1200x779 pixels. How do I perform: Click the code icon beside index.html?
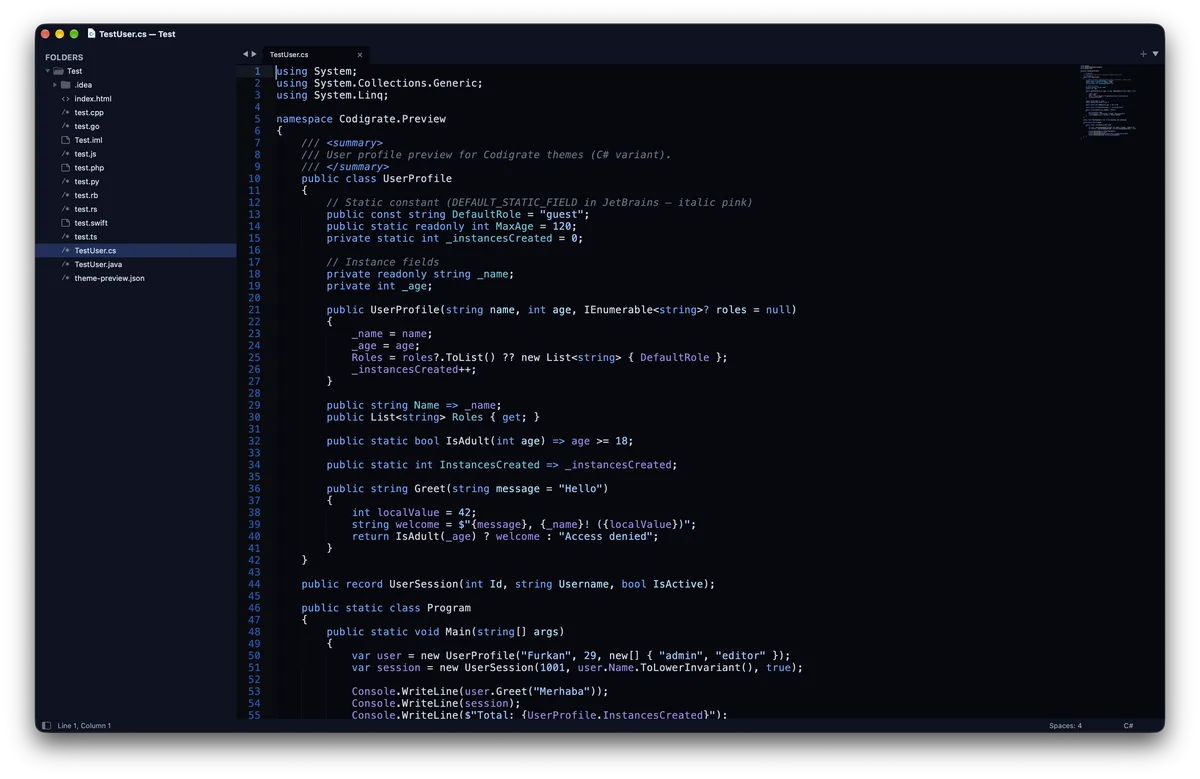pyautogui.click(x=66, y=99)
